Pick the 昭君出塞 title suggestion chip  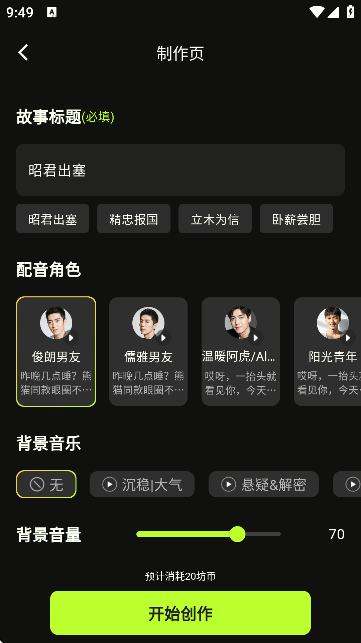(53, 219)
